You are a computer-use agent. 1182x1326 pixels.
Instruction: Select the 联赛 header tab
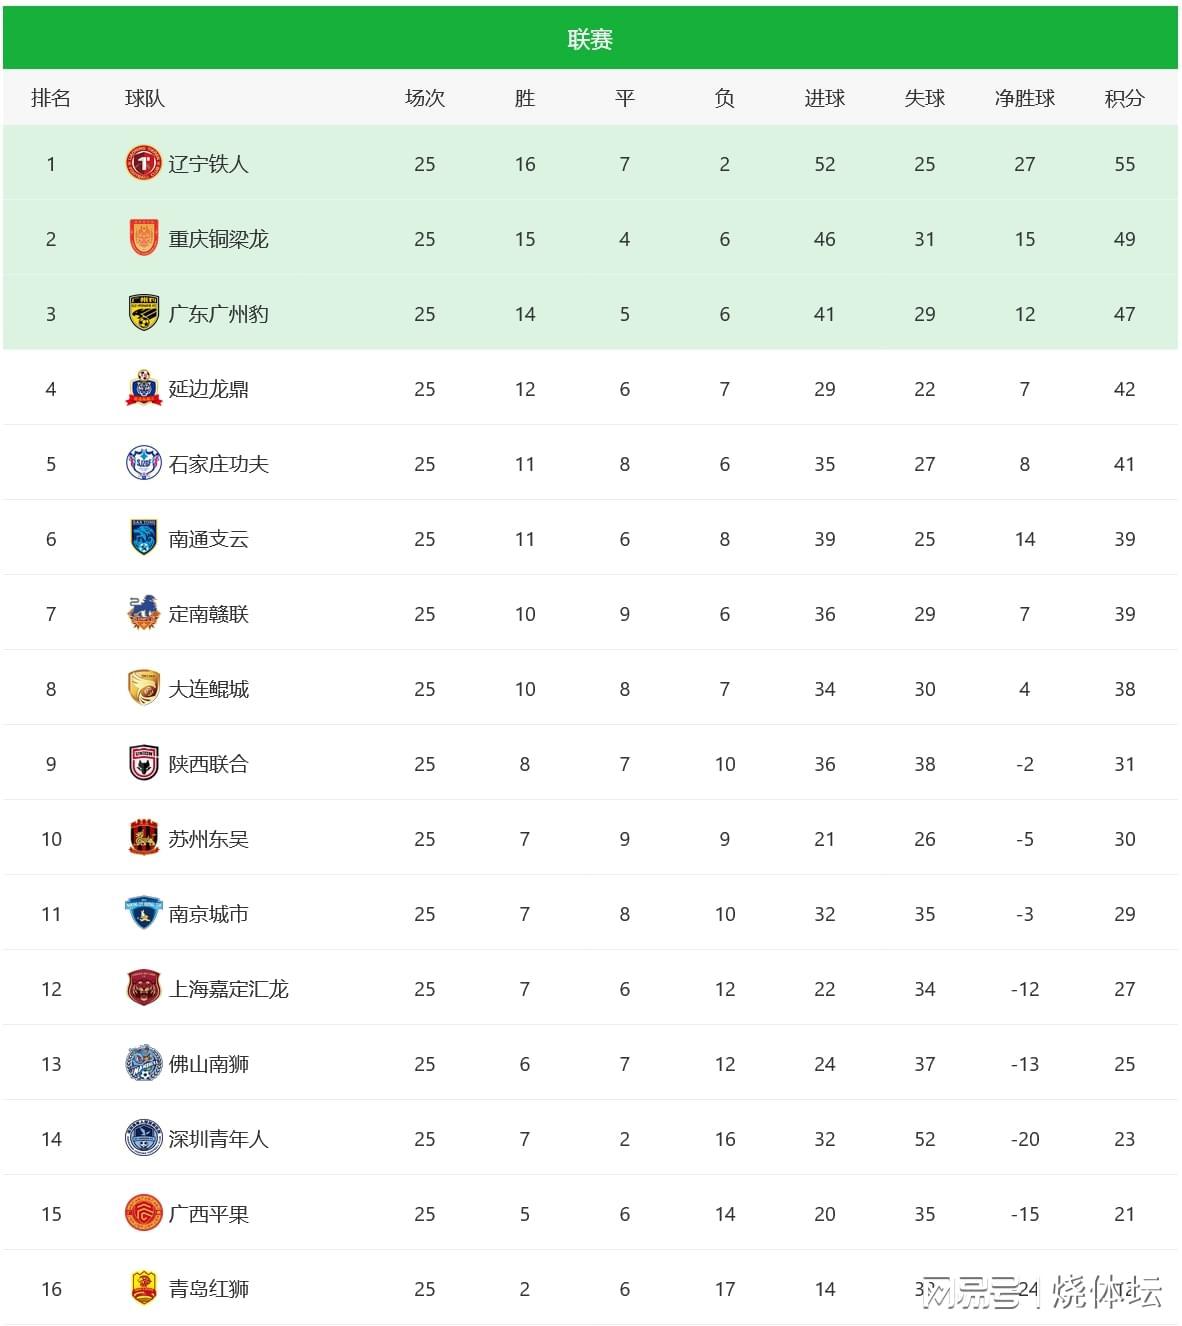590,39
